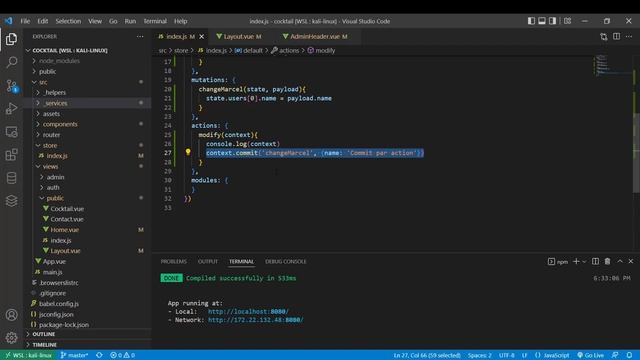Click the feedback icon in the status bar
Viewport: 640px width, 360px height.
(615, 355)
